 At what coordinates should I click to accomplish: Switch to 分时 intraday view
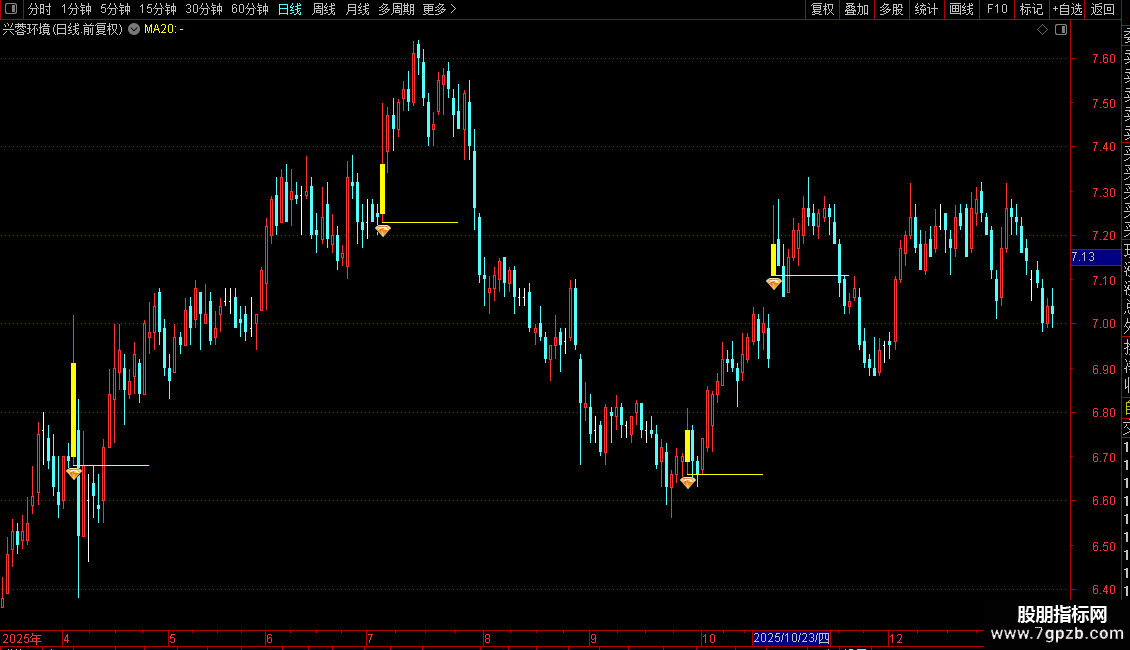(x=40, y=9)
